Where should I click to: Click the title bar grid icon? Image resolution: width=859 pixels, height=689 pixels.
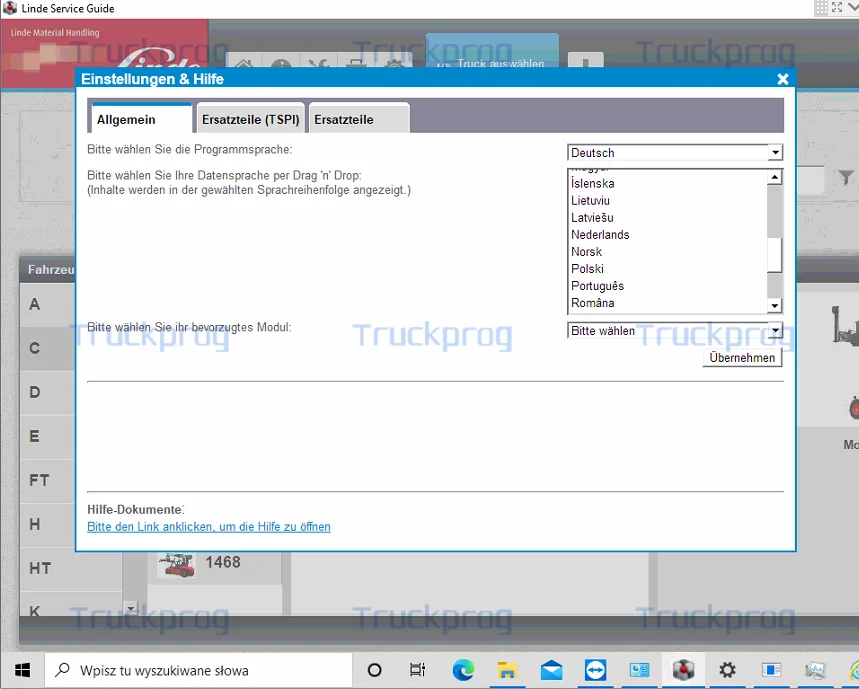point(821,7)
